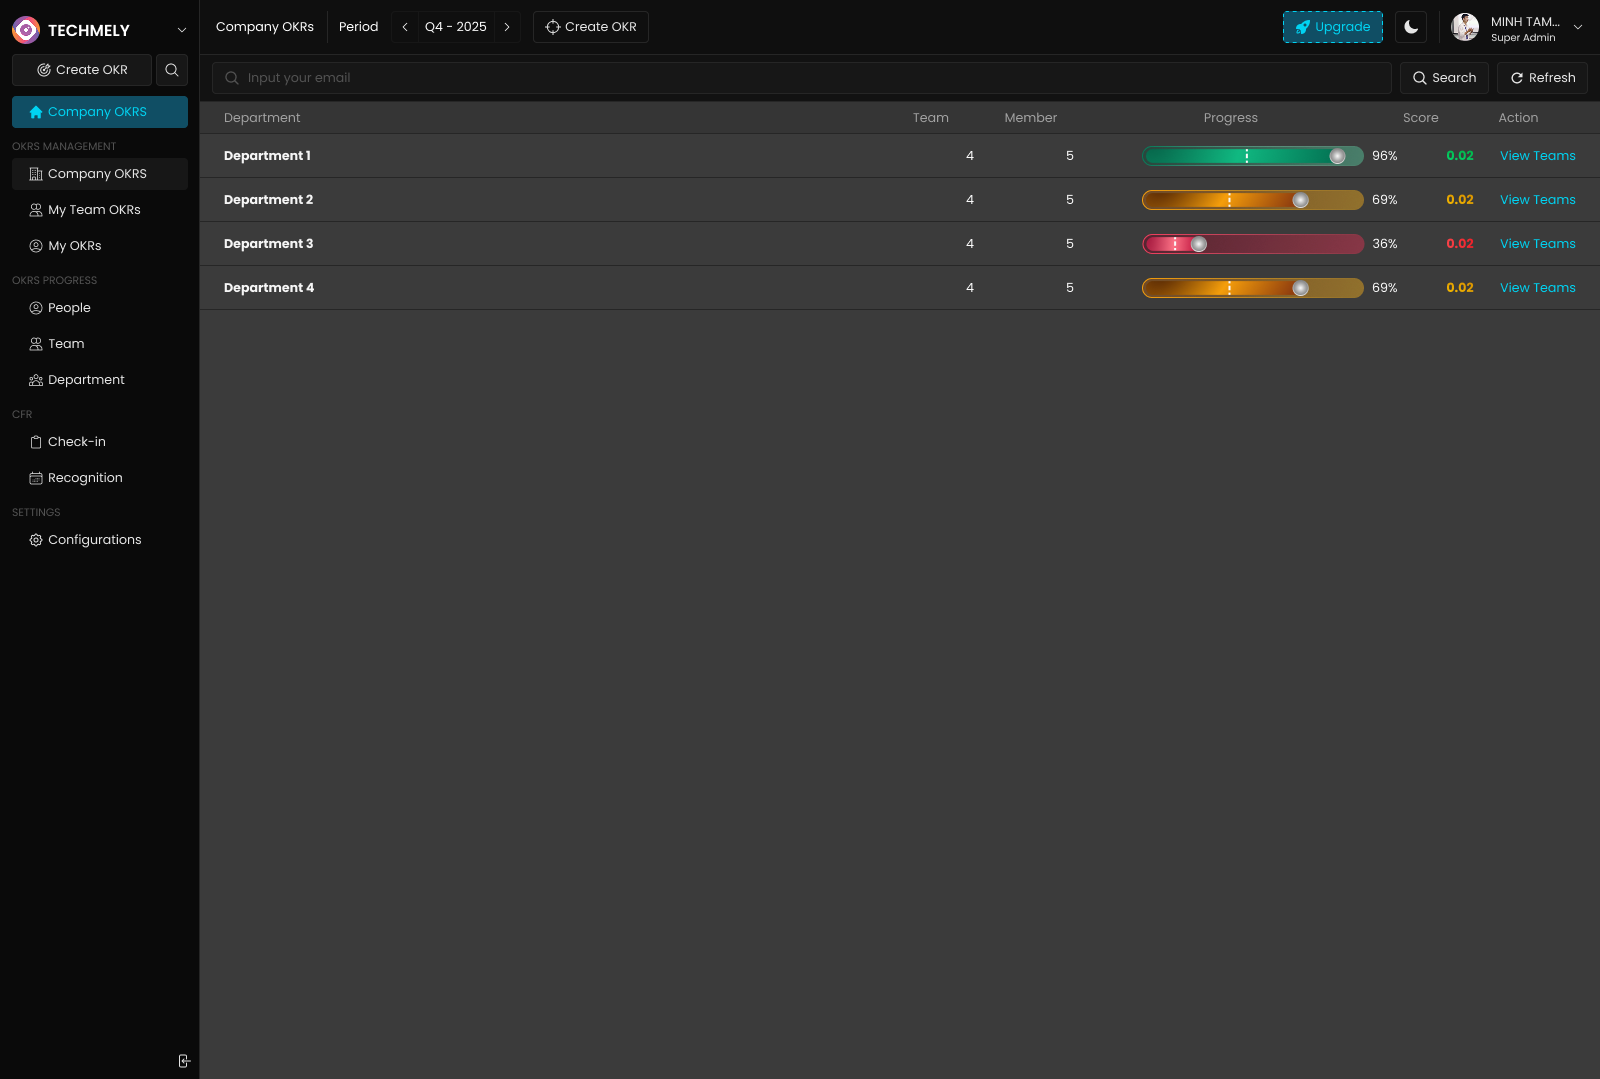Click the Progress column header
1600x1079 pixels.
pyautogui.click(x=1231, y=118)
